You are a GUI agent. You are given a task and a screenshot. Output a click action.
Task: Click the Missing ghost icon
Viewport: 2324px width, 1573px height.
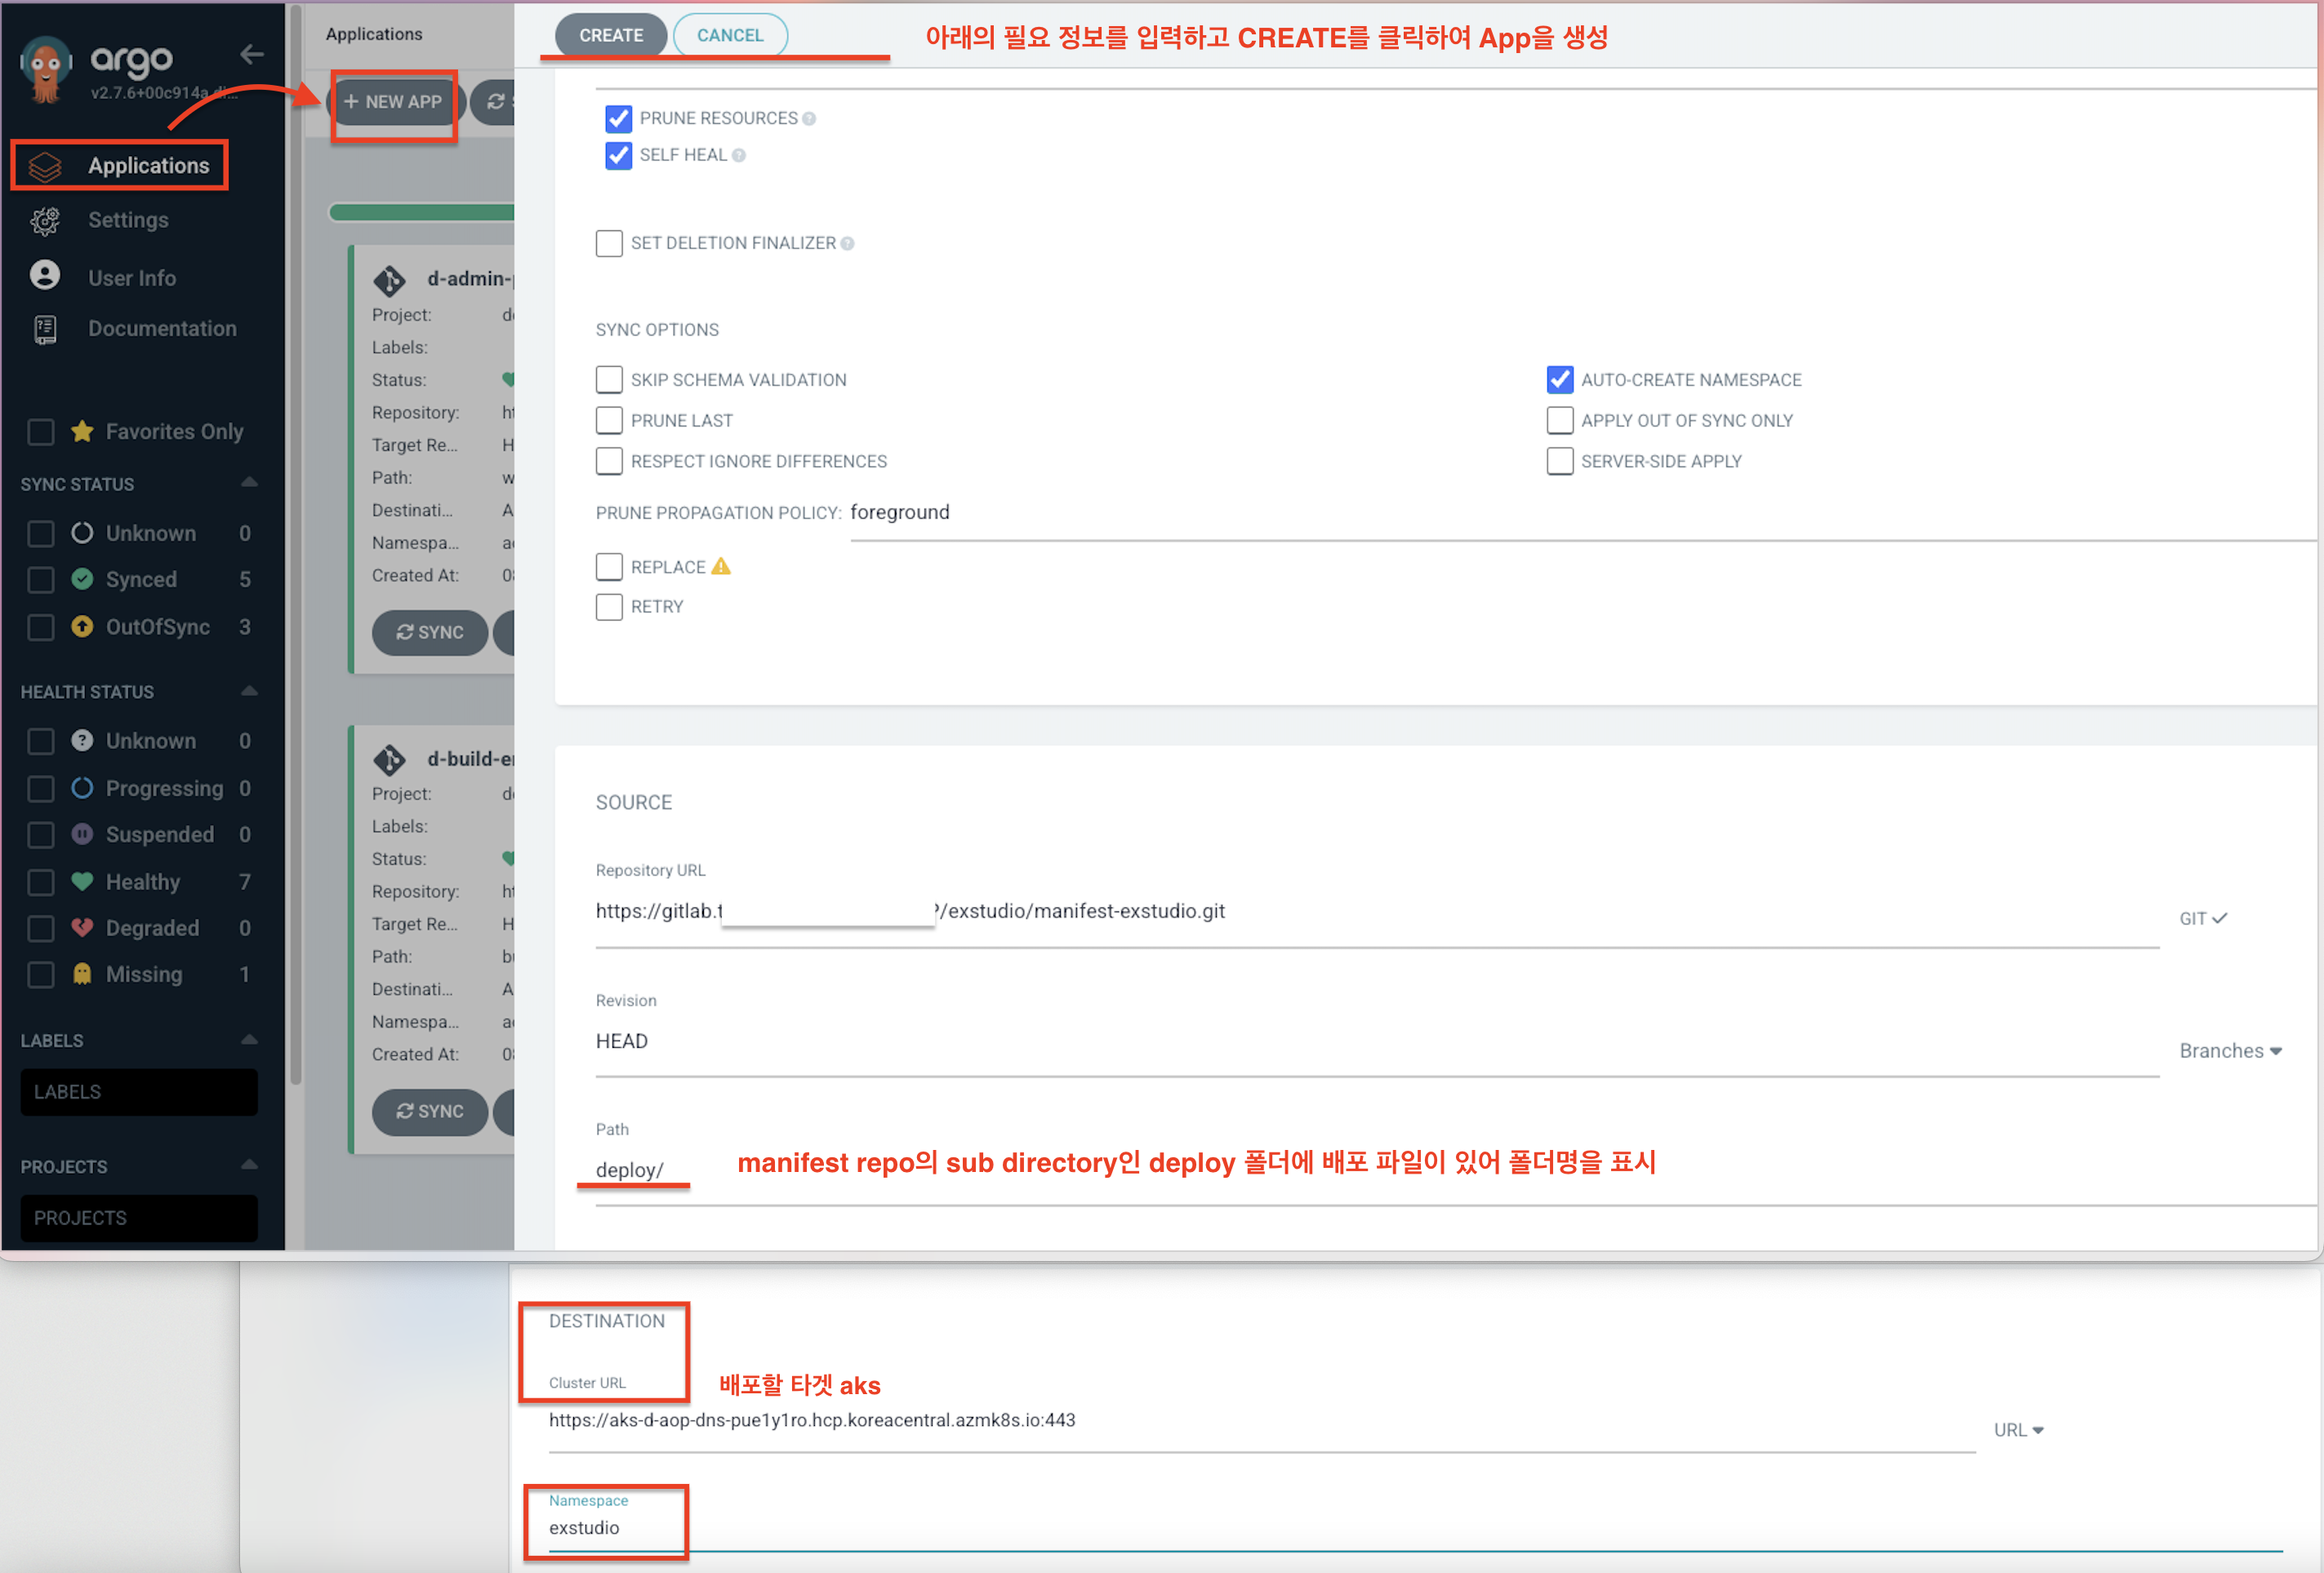82,974
